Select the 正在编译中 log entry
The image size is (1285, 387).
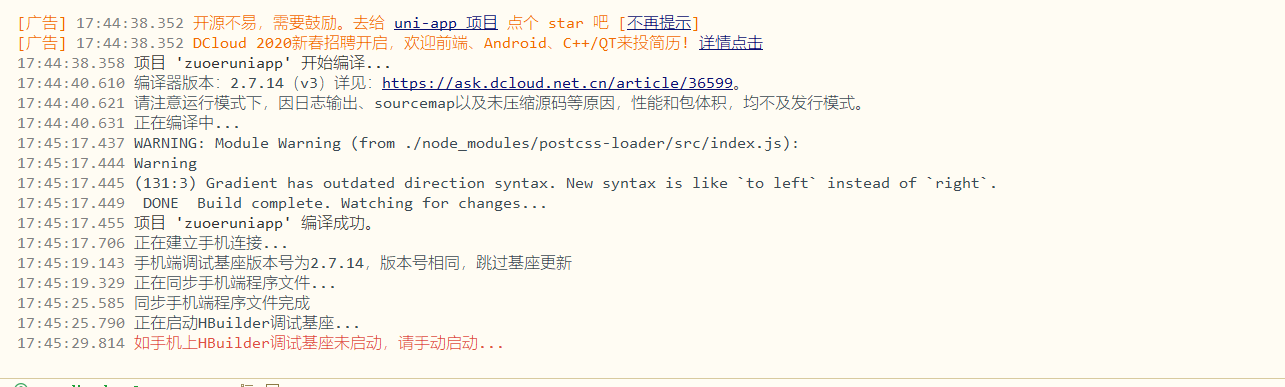(x=129, y=123)
